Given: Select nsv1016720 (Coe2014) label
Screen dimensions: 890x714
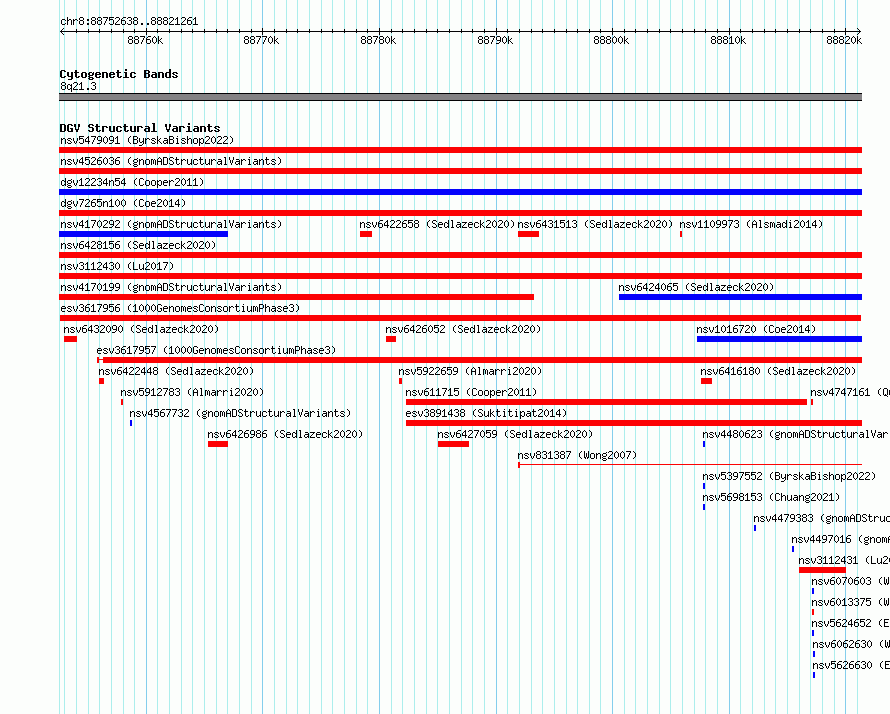Looking at the screenshot, I should coord(756,329).
